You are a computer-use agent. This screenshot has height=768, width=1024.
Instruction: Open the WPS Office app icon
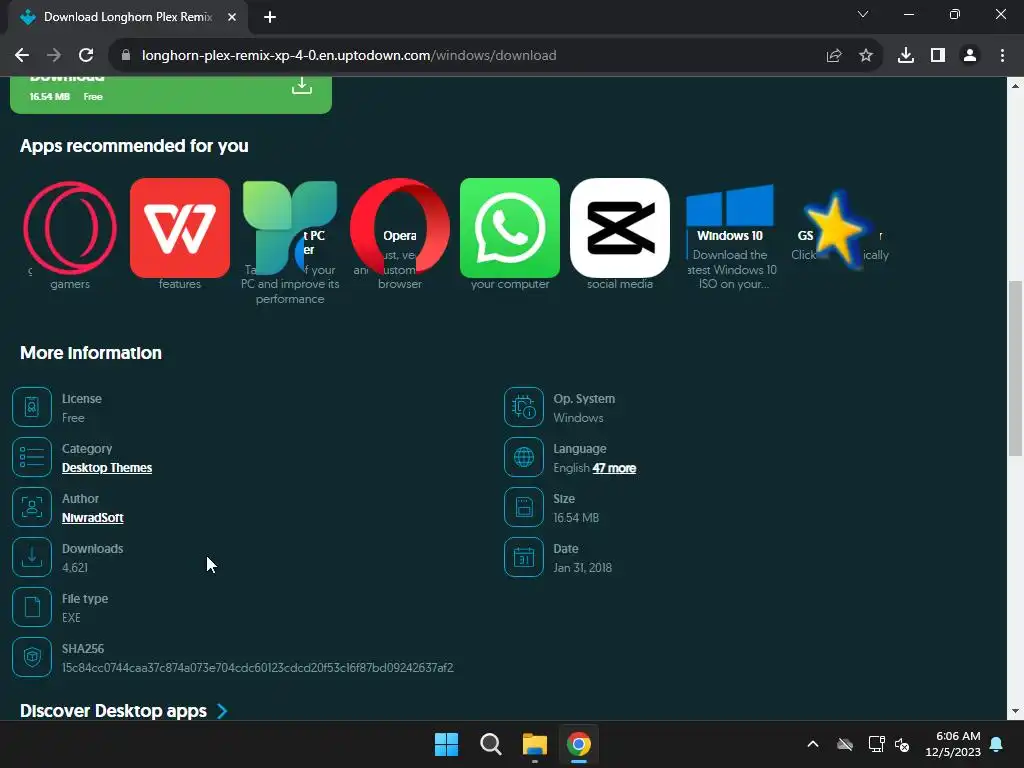[180, 228]
